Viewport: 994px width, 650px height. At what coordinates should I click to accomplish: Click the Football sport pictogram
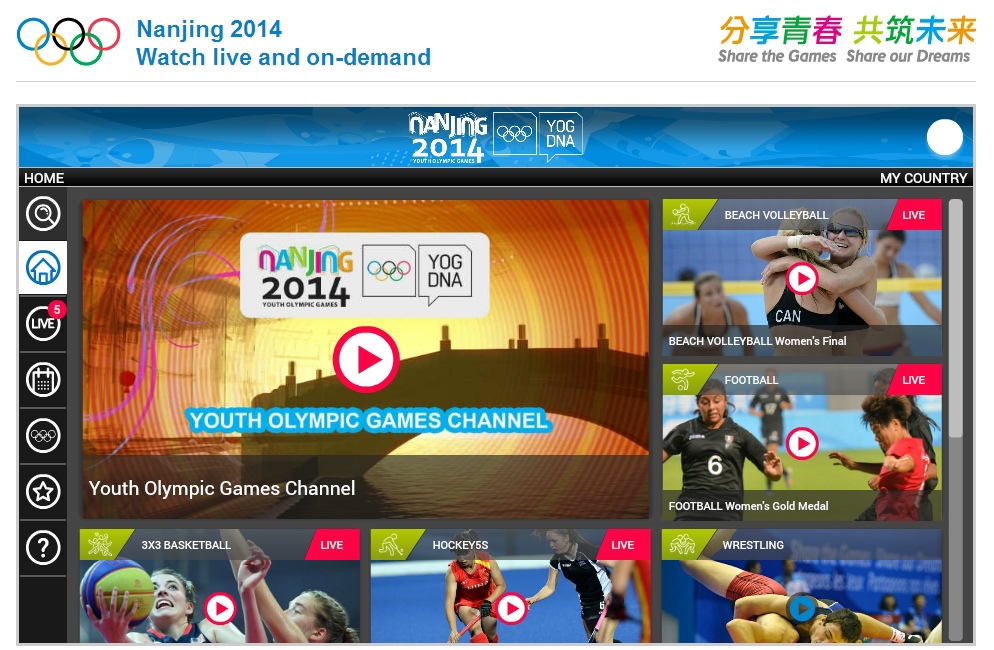(x=683, y=379)
